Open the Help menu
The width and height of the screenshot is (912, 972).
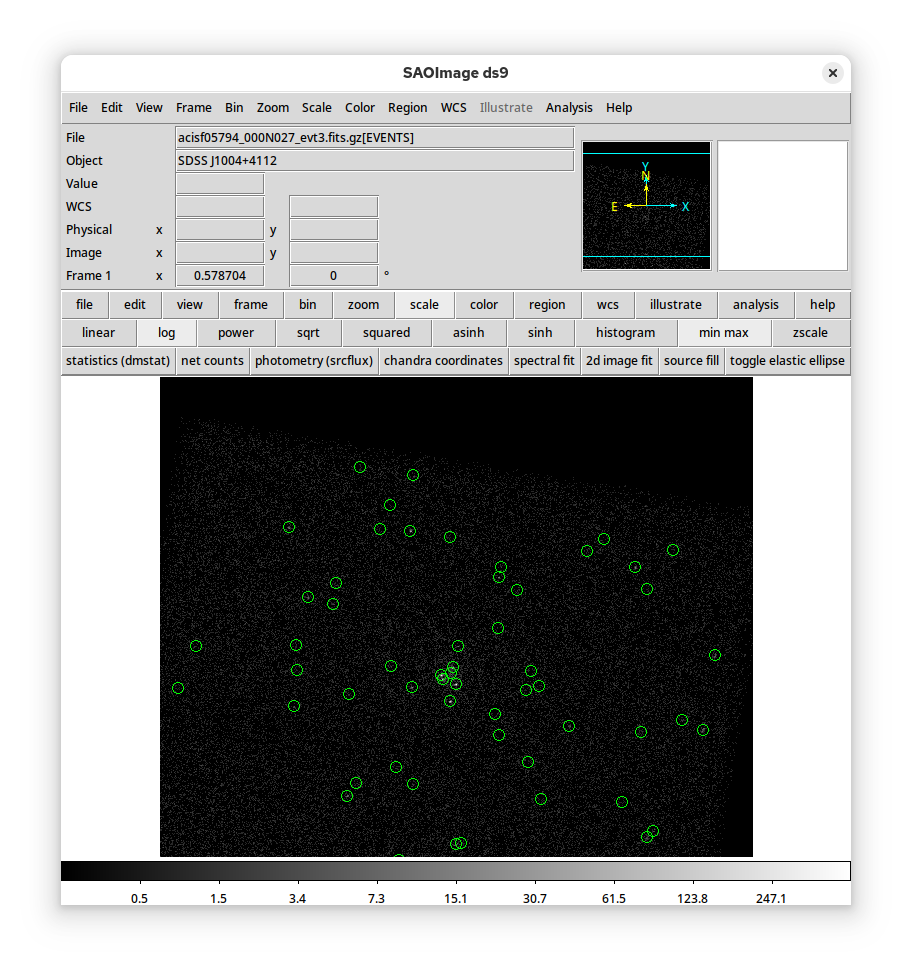pyautogui.click(x=619, y=108)
